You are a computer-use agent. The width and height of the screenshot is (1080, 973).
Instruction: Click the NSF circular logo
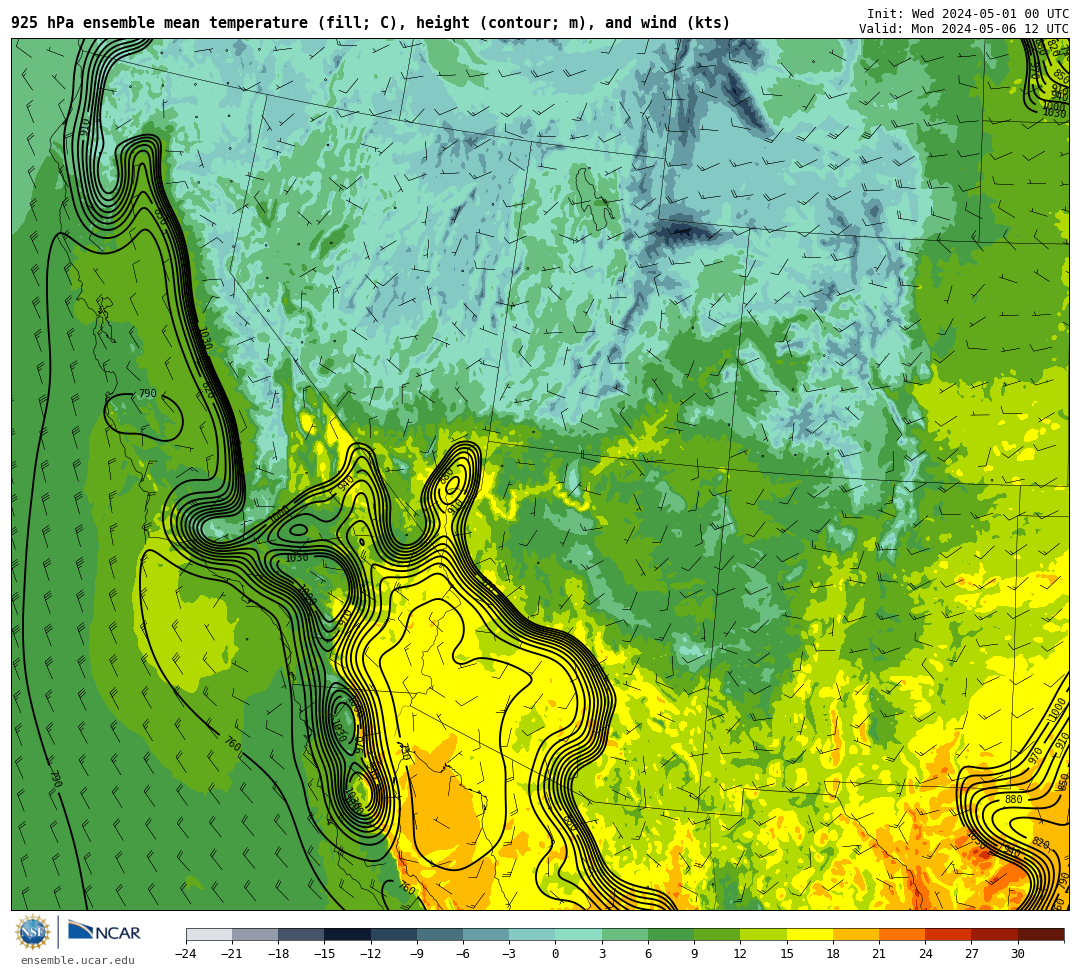coord(33,932)
